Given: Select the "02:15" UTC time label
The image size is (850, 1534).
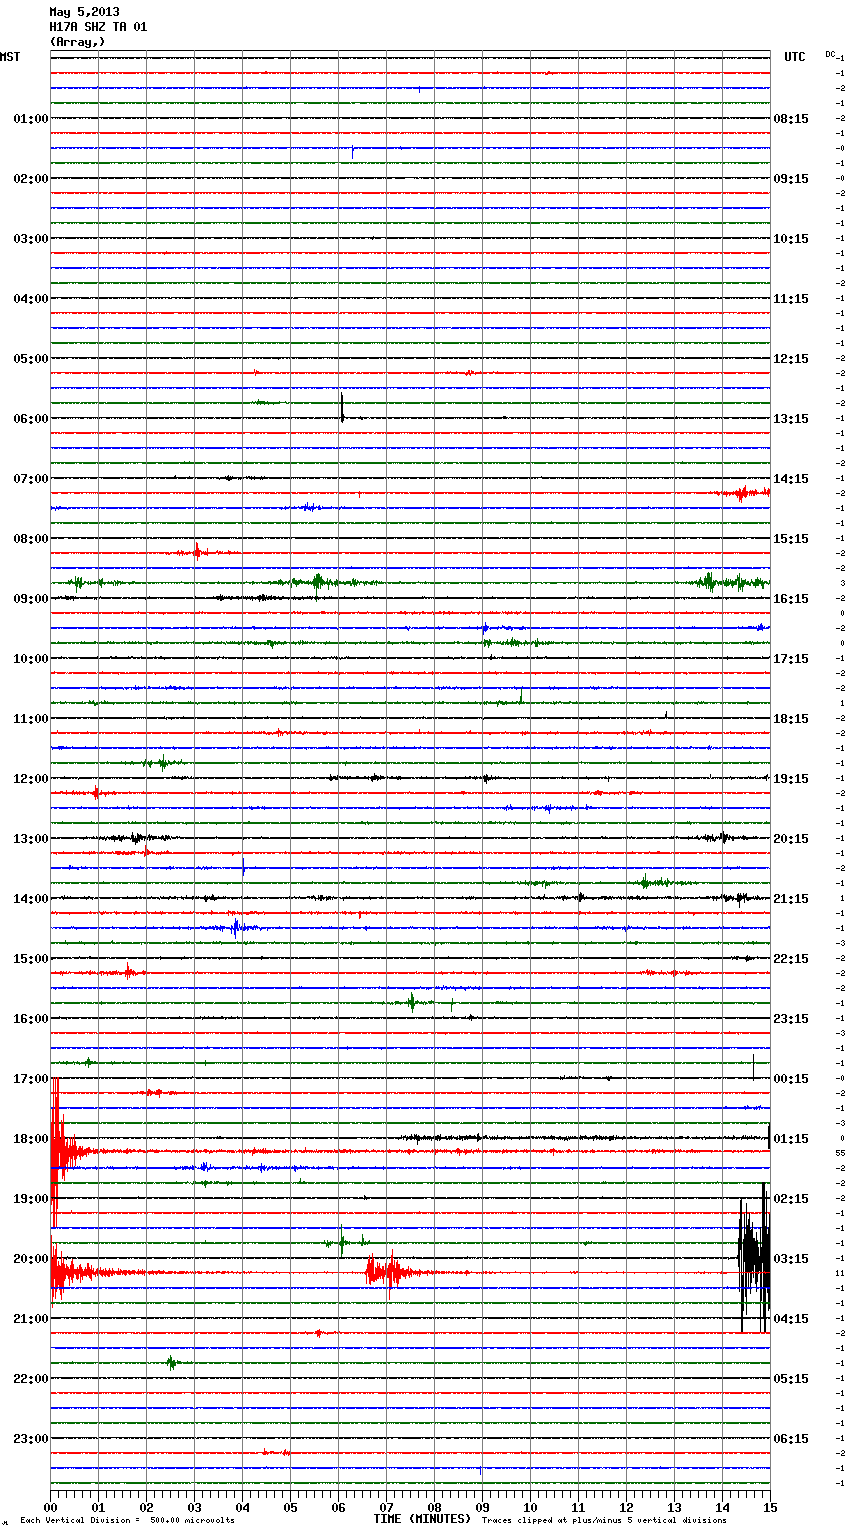Looking at the screenshot, I should click(x=791, y=1199).
